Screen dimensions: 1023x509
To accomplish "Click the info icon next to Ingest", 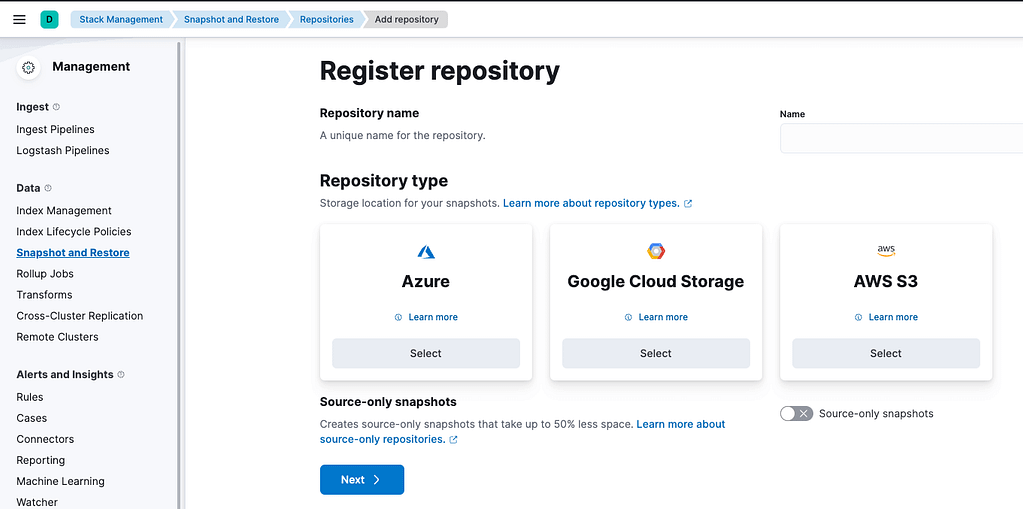I will (56, 107).
